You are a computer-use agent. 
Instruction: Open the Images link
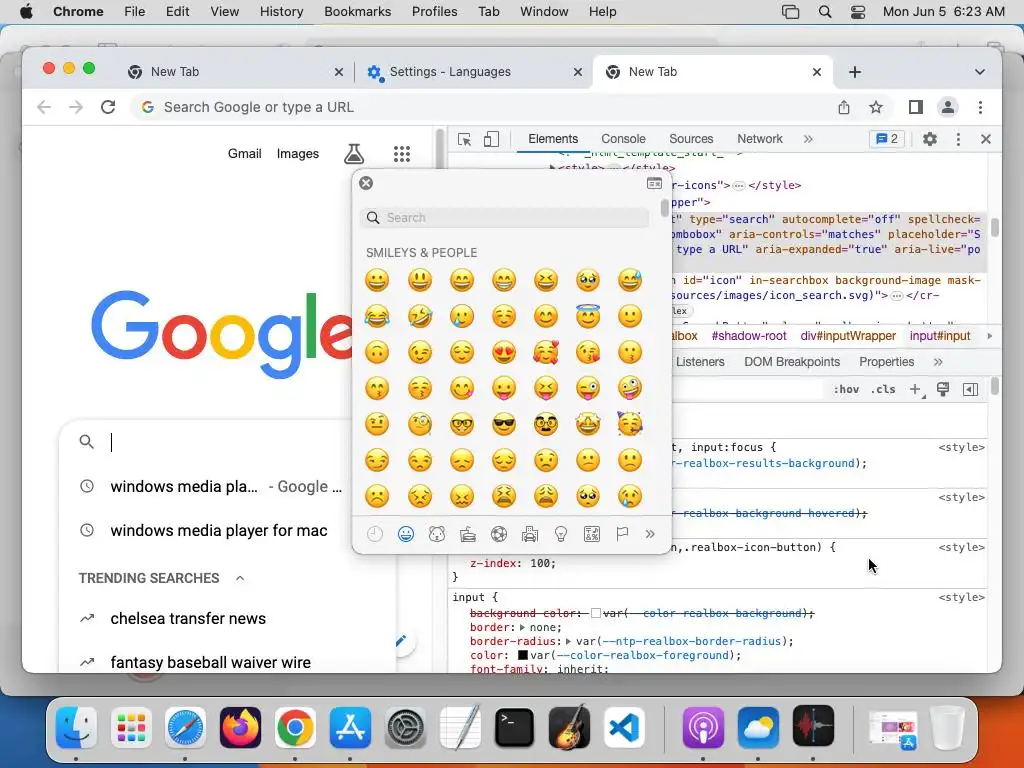pyautogui.click(x=298, y=153)
